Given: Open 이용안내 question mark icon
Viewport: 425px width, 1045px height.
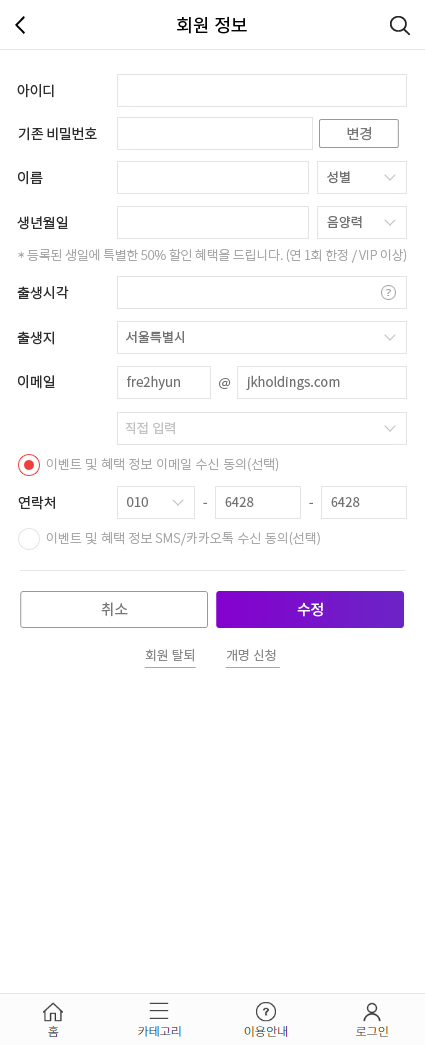Looking at the screenshot, I should coord(266,1011).
